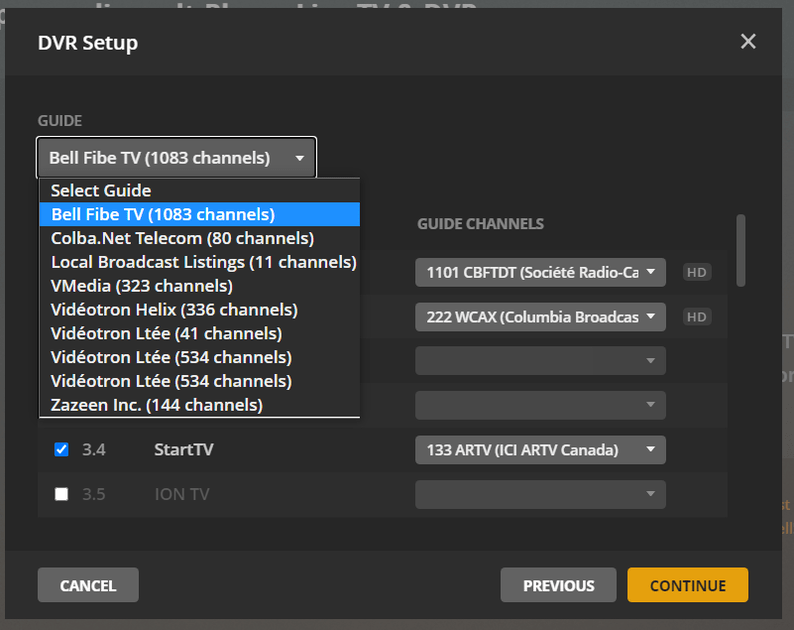The image size is (794, 630).
Task: Open the Guide dropdown showing Bell Fibe TV
Action: (x=176, y=158)
